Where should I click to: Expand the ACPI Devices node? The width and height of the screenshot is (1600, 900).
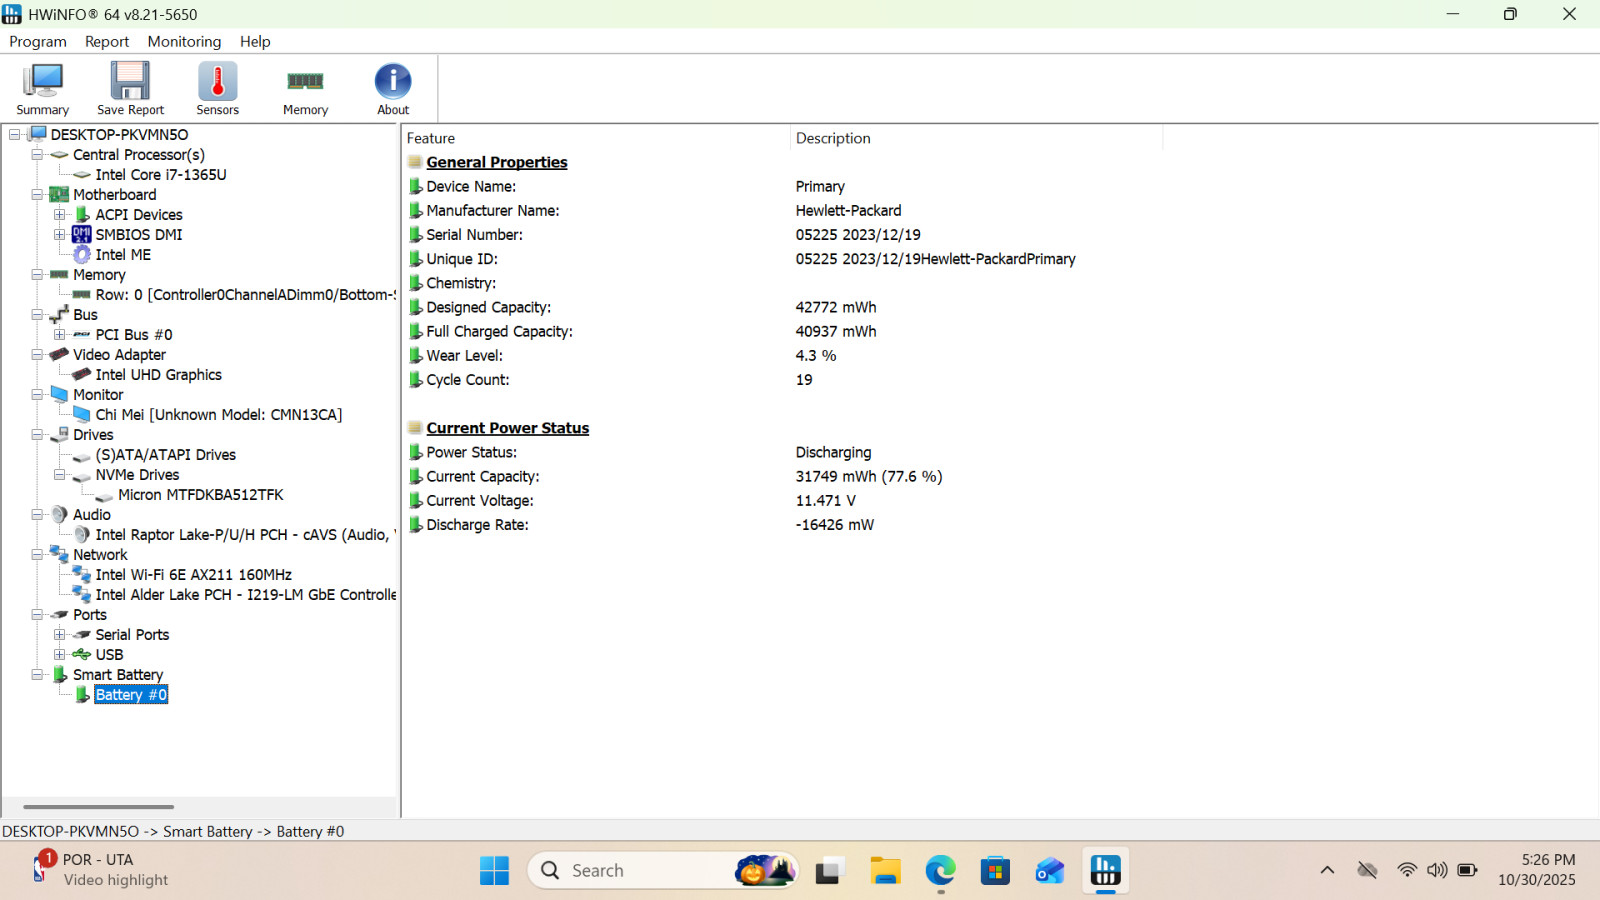pyautogui.click(x=60, y=215)
